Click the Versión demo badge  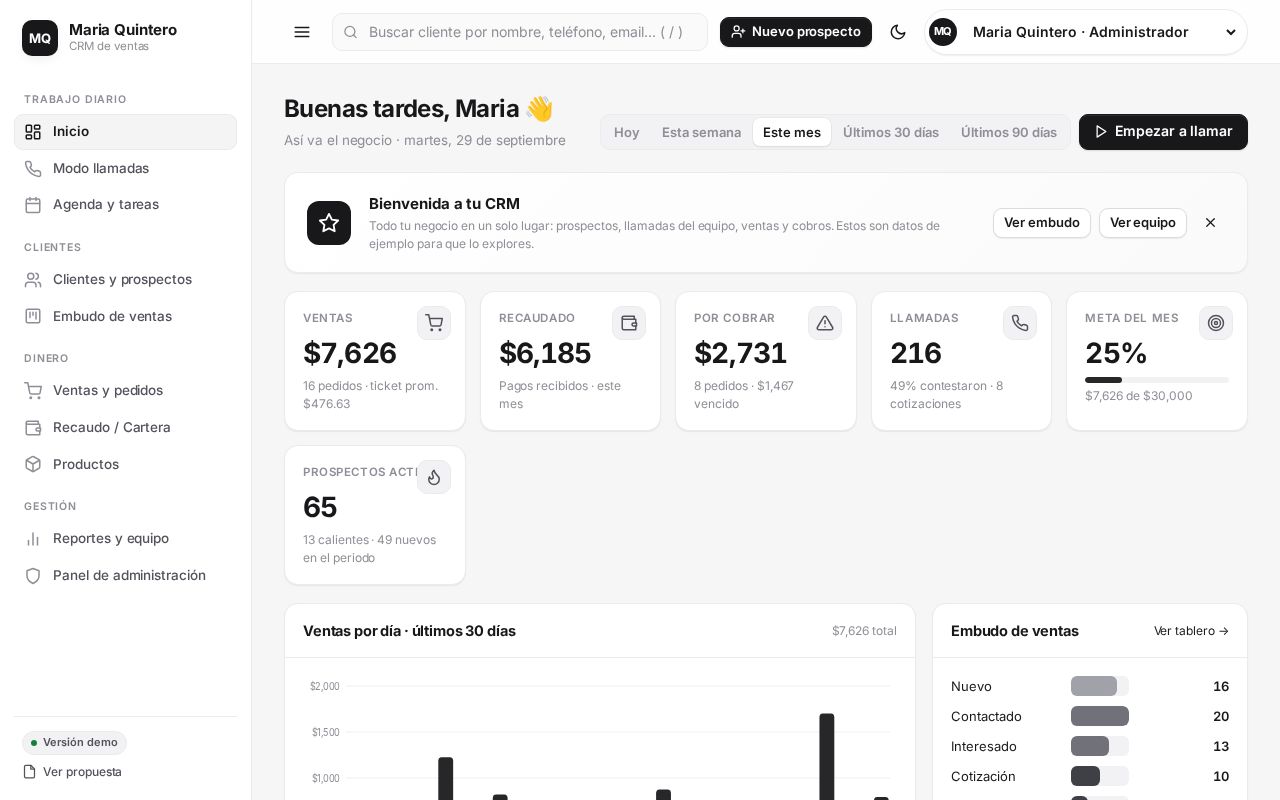pyautogui.click(x=74, y=742)
